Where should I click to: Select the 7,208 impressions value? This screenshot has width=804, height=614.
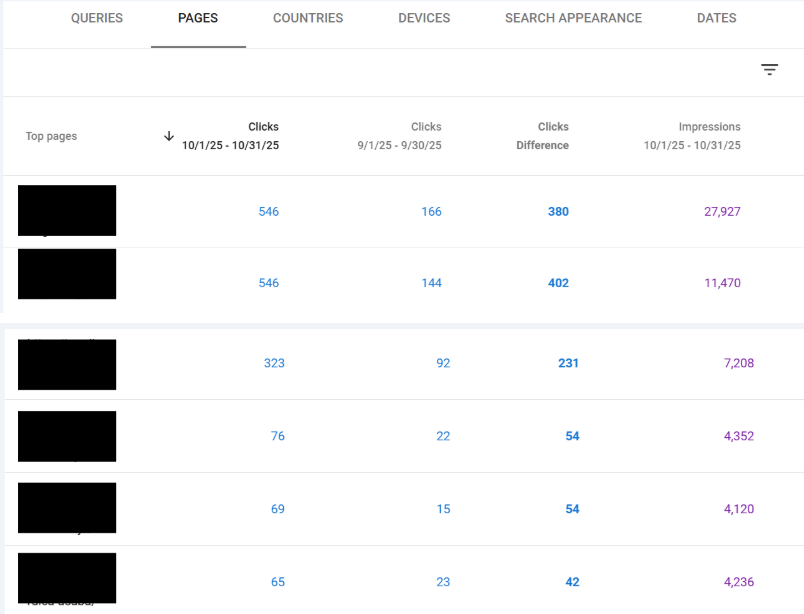coord(738,363)
